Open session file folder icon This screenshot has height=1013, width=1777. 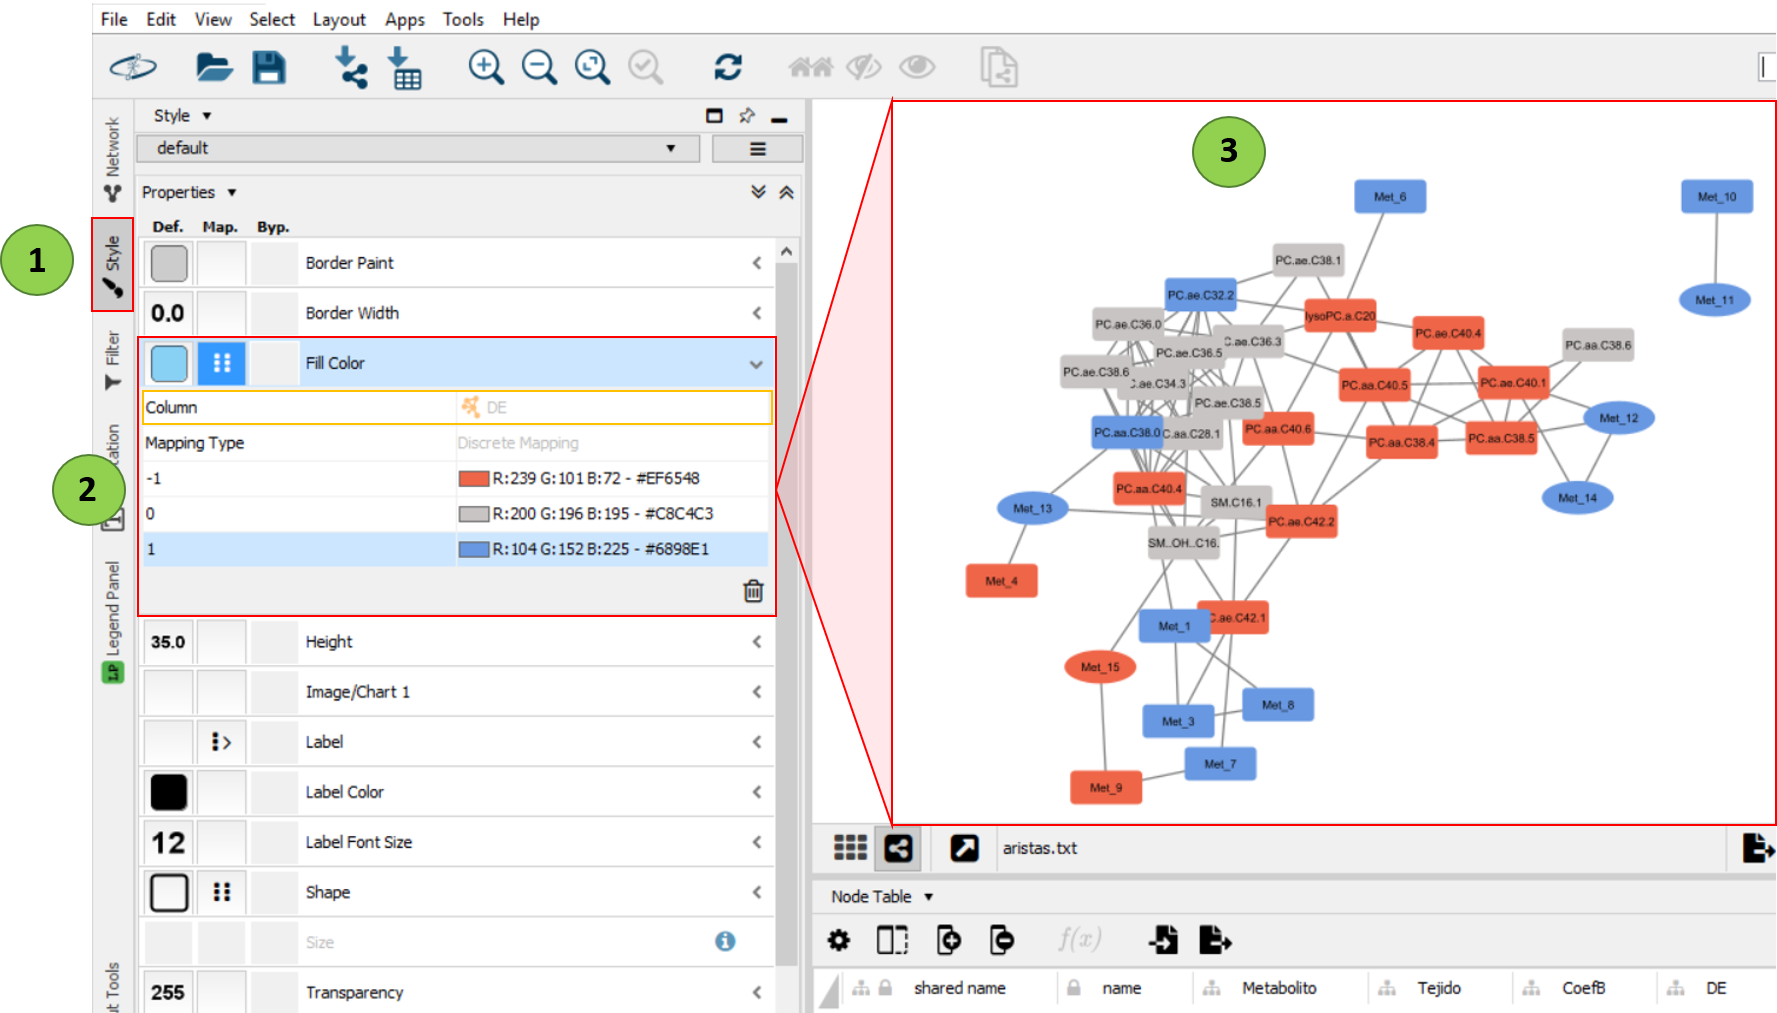[x=214, y=68]
